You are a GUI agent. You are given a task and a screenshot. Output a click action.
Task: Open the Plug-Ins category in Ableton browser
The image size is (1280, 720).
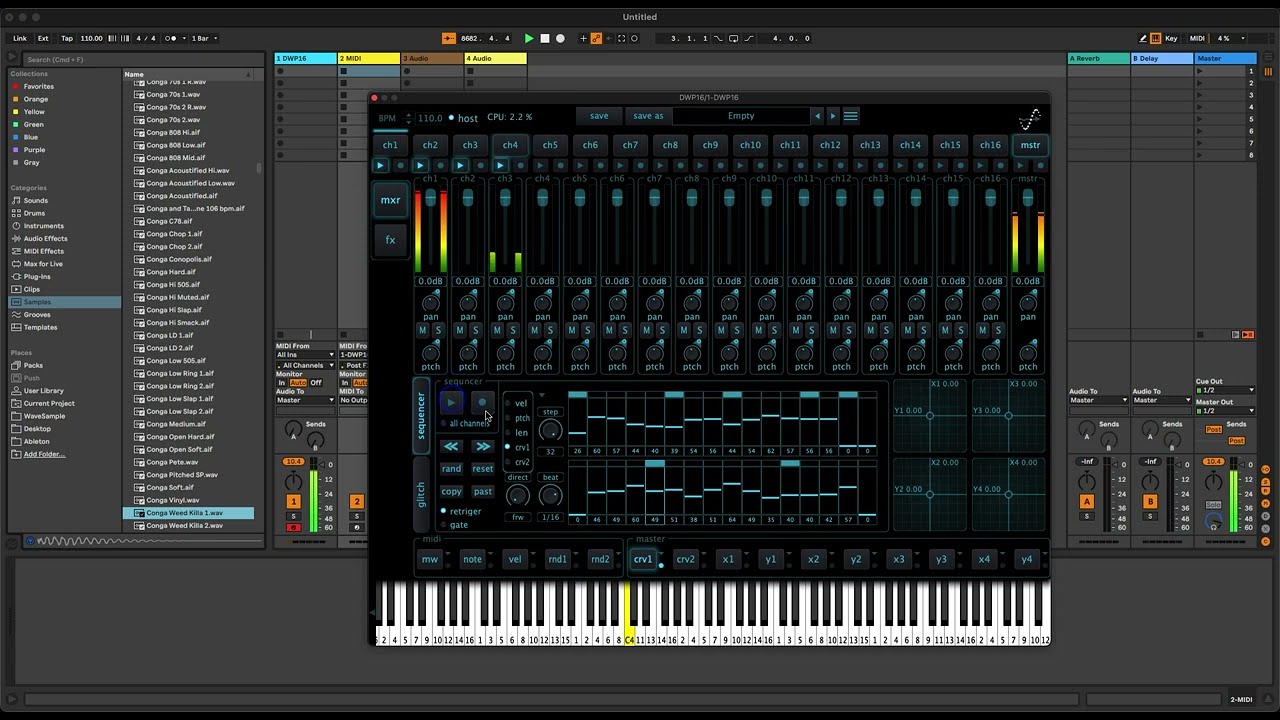pyautogui.click(x=37, y=277)
